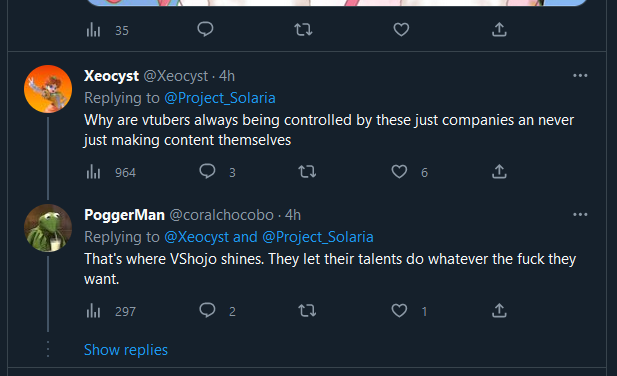Viewport: 617px width, 376px height.
Task: Open the @Project_Solaria mention in Xeocyst's reply
Action: click(x=220, y=98)
